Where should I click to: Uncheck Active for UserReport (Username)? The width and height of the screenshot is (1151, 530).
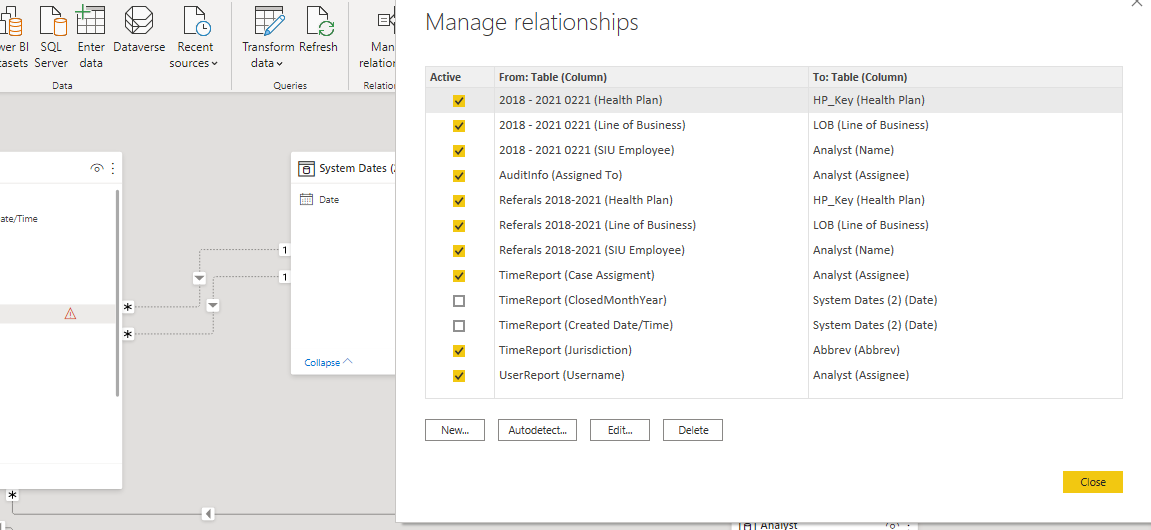(459, 375)
